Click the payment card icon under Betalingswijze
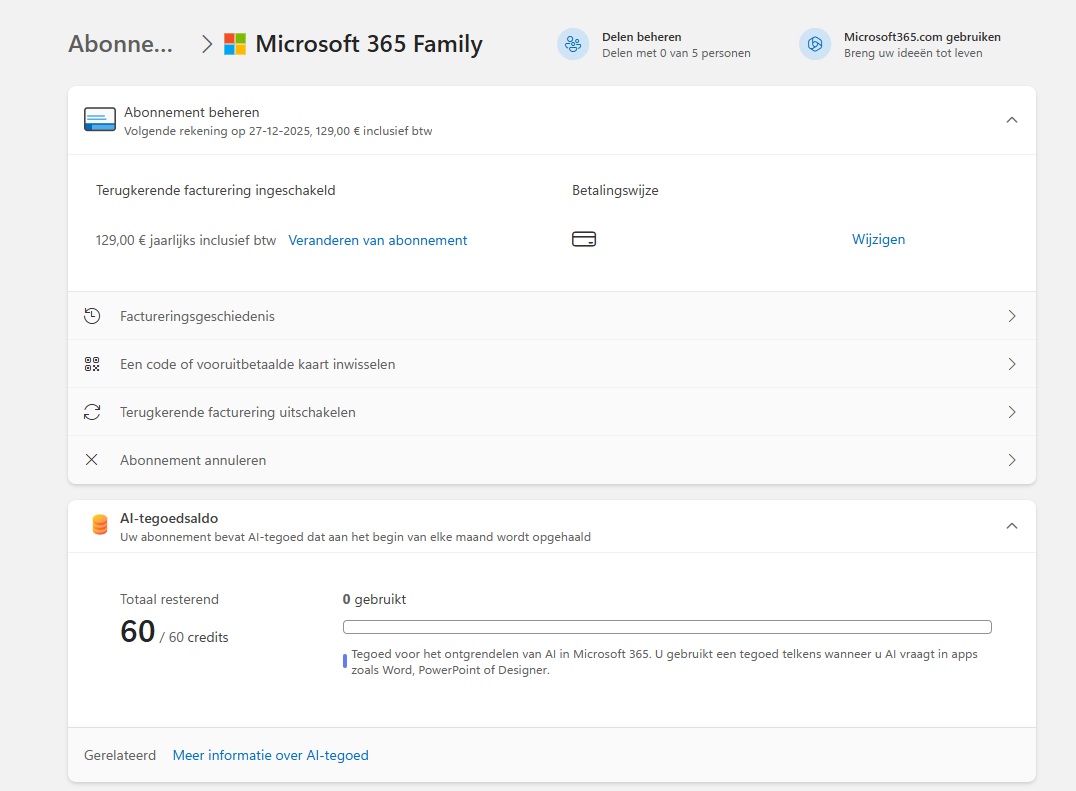1076x791 pixels. coord(584,239)
